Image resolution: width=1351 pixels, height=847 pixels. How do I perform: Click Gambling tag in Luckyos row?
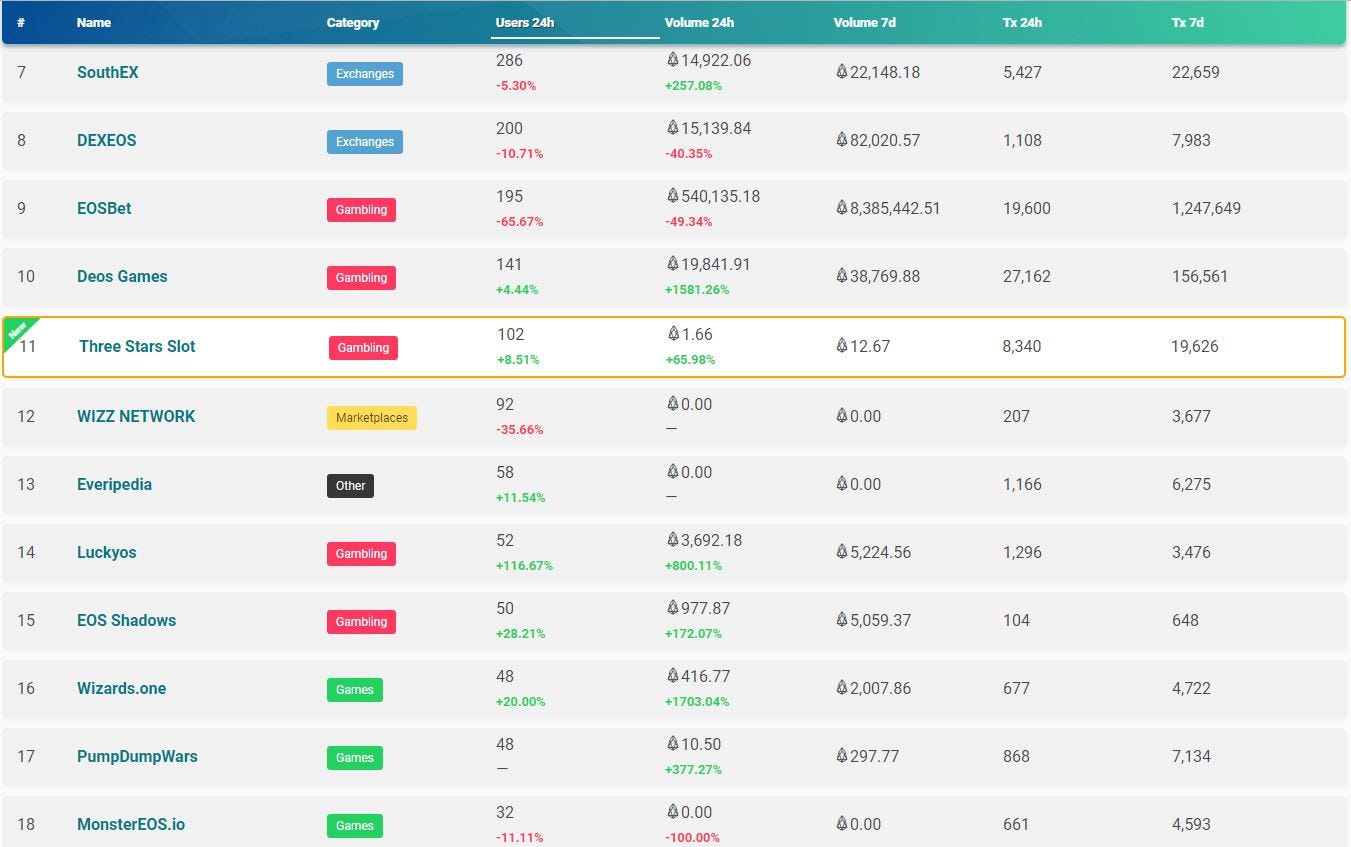click(361, 554)
